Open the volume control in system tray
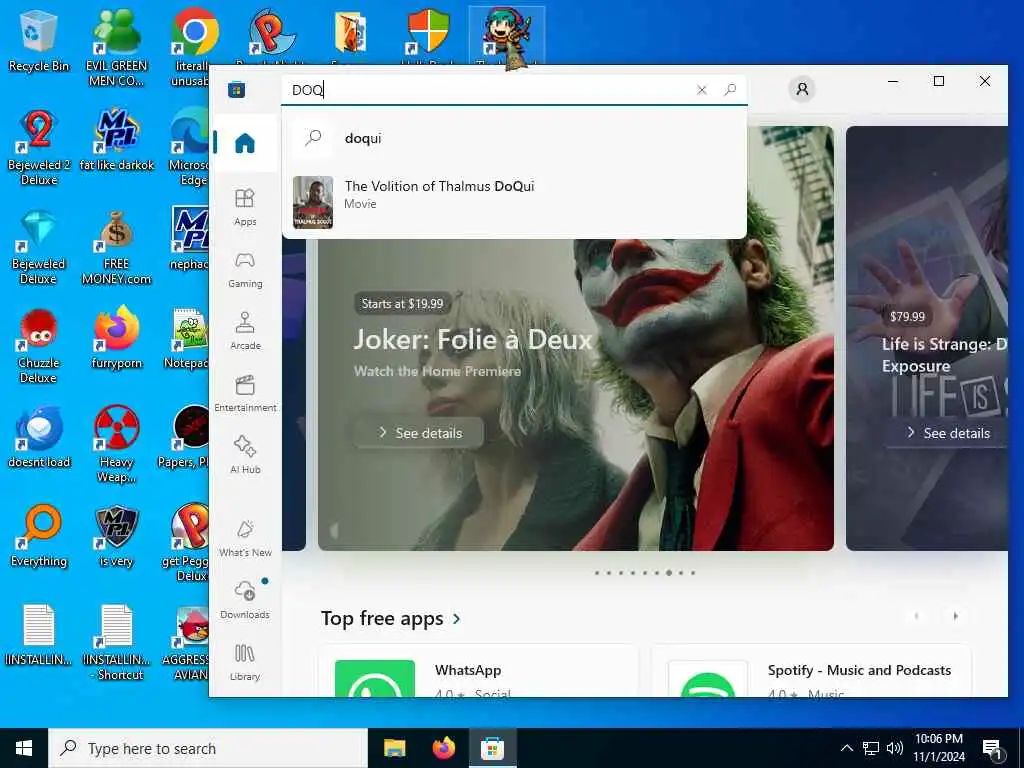 [895, 748]
